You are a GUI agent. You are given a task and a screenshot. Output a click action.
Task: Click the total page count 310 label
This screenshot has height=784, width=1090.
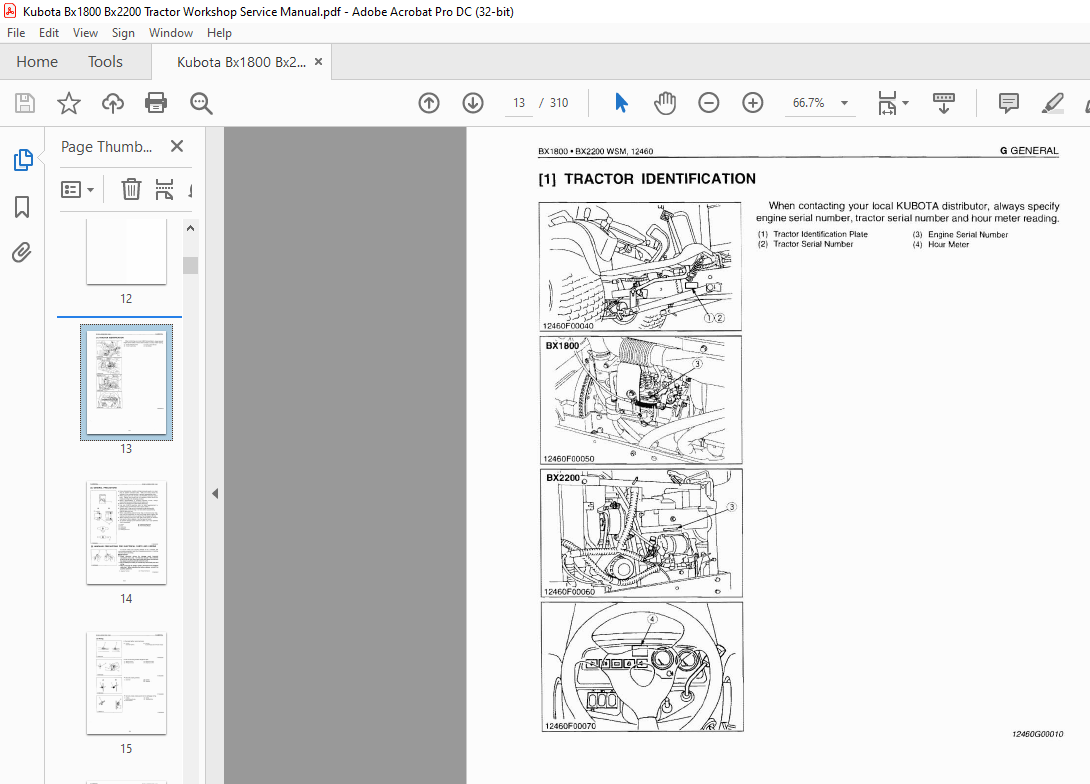pyautogui.click(x=559, y=103)
